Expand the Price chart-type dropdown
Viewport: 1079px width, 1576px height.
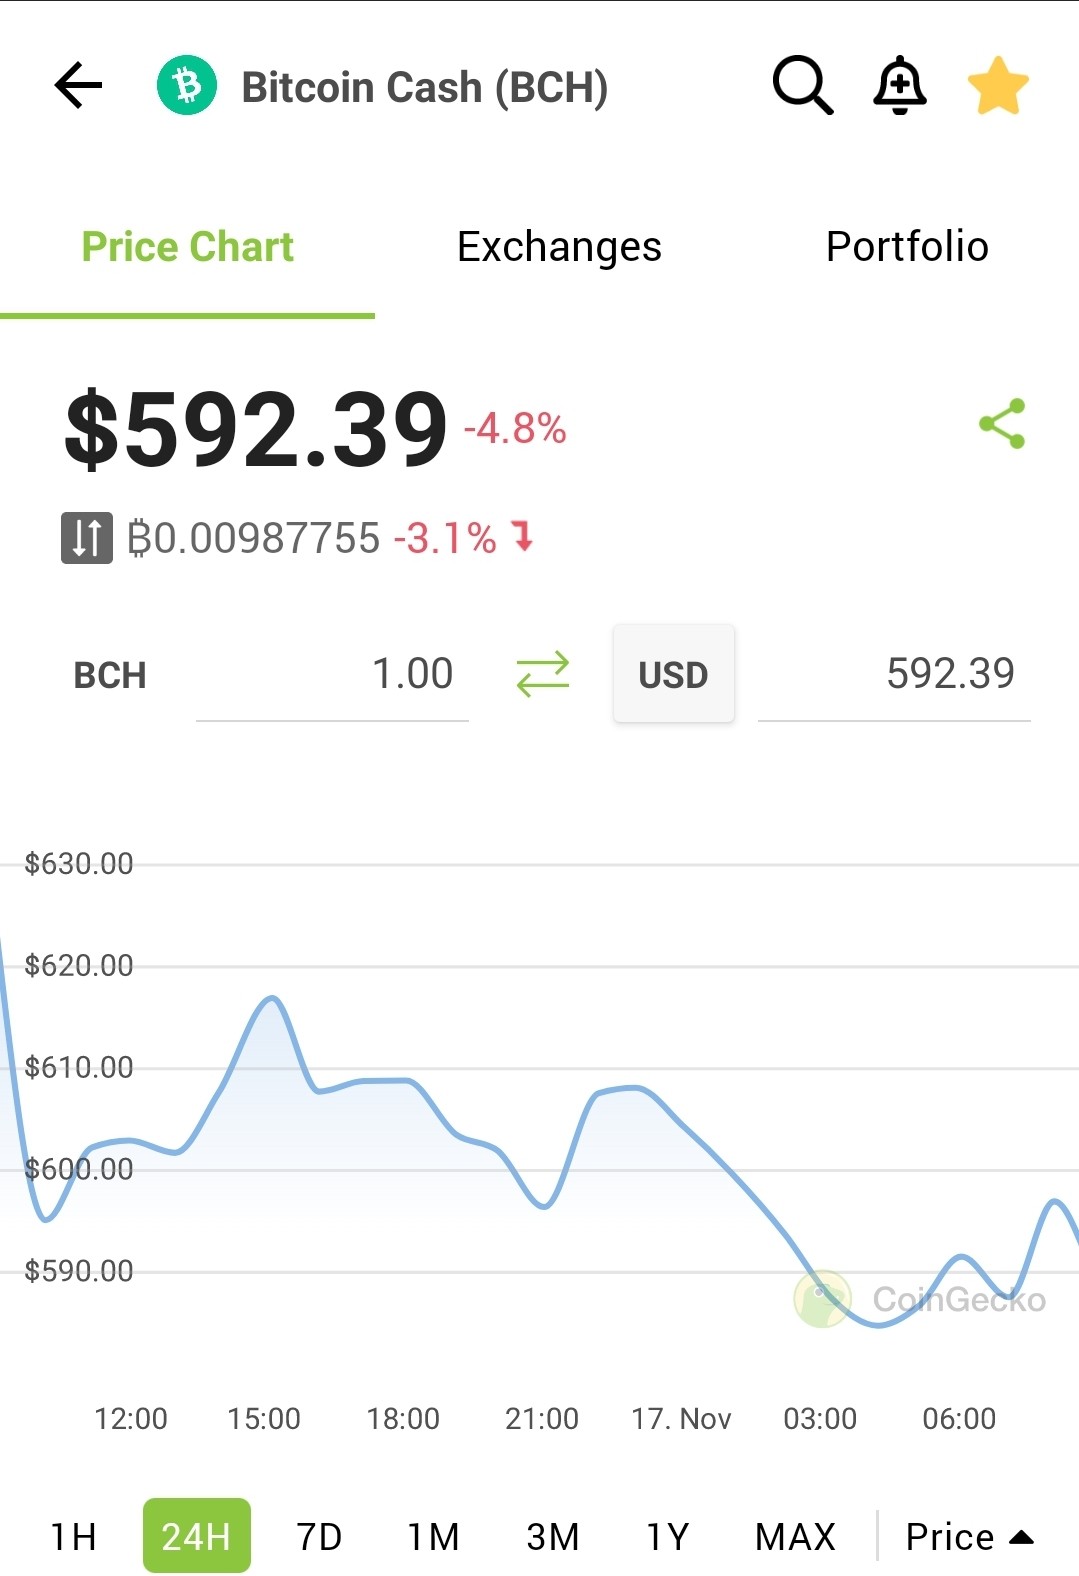969,1536
